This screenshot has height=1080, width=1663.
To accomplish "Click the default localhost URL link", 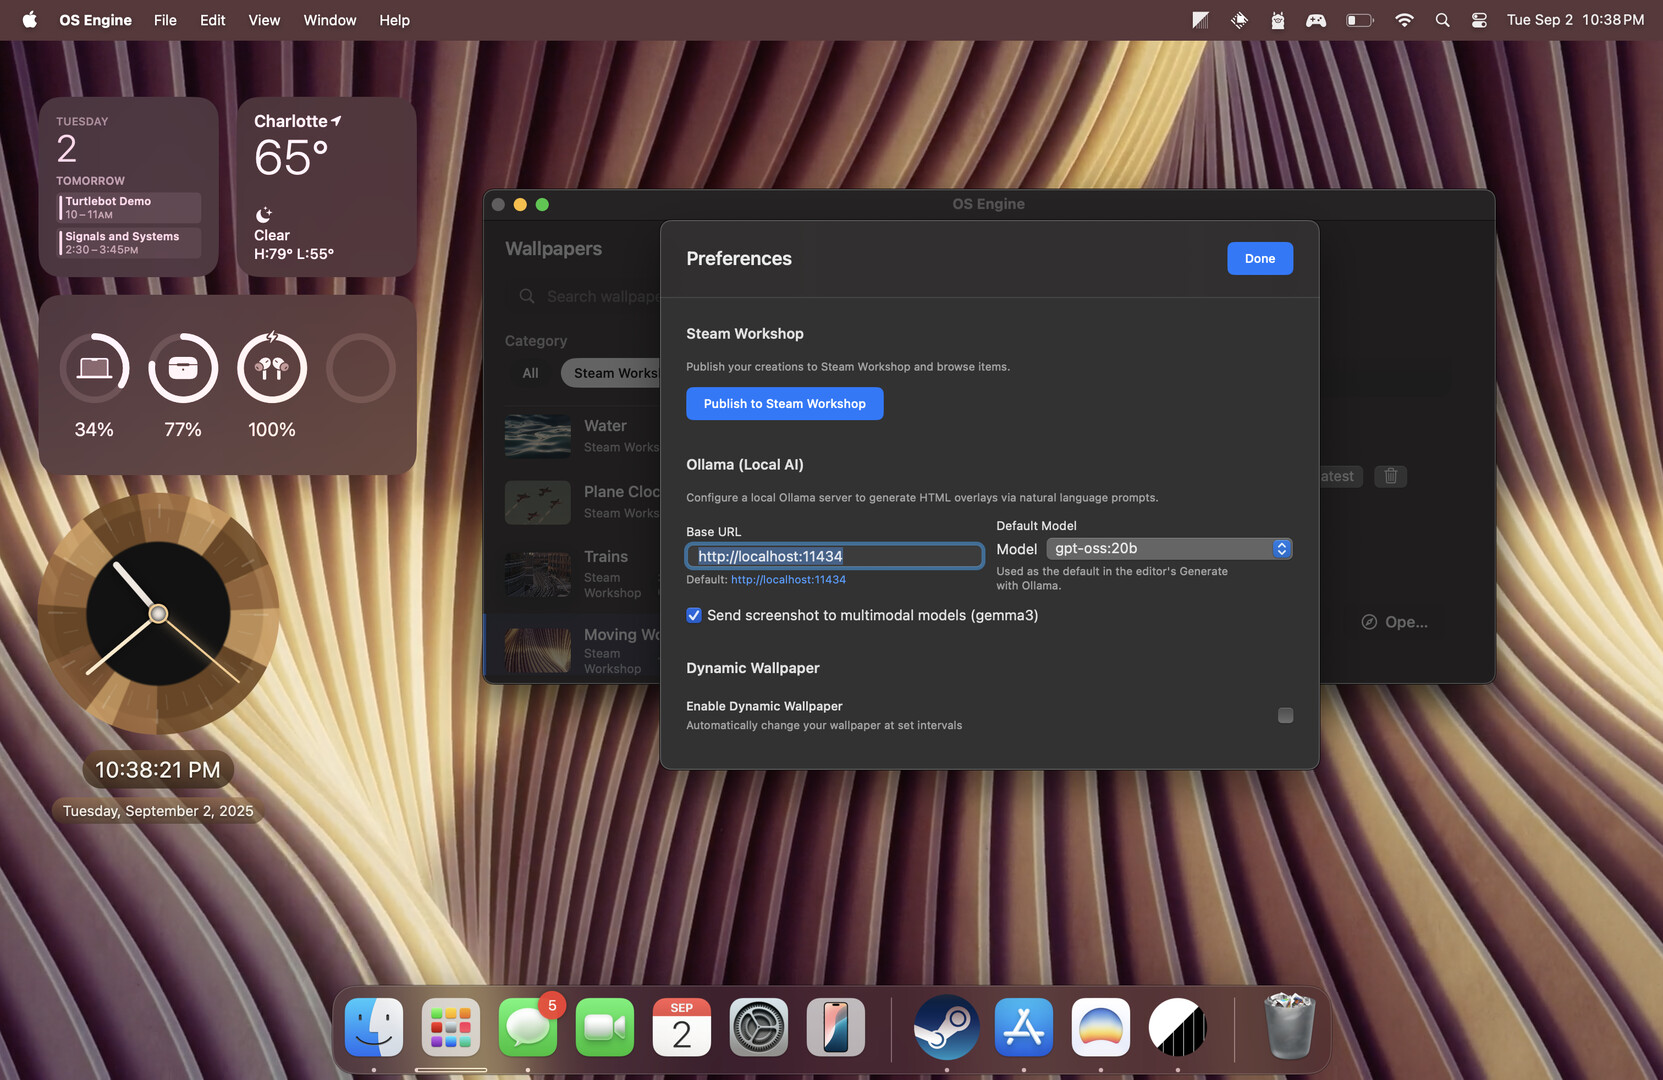I will [788, 579].
